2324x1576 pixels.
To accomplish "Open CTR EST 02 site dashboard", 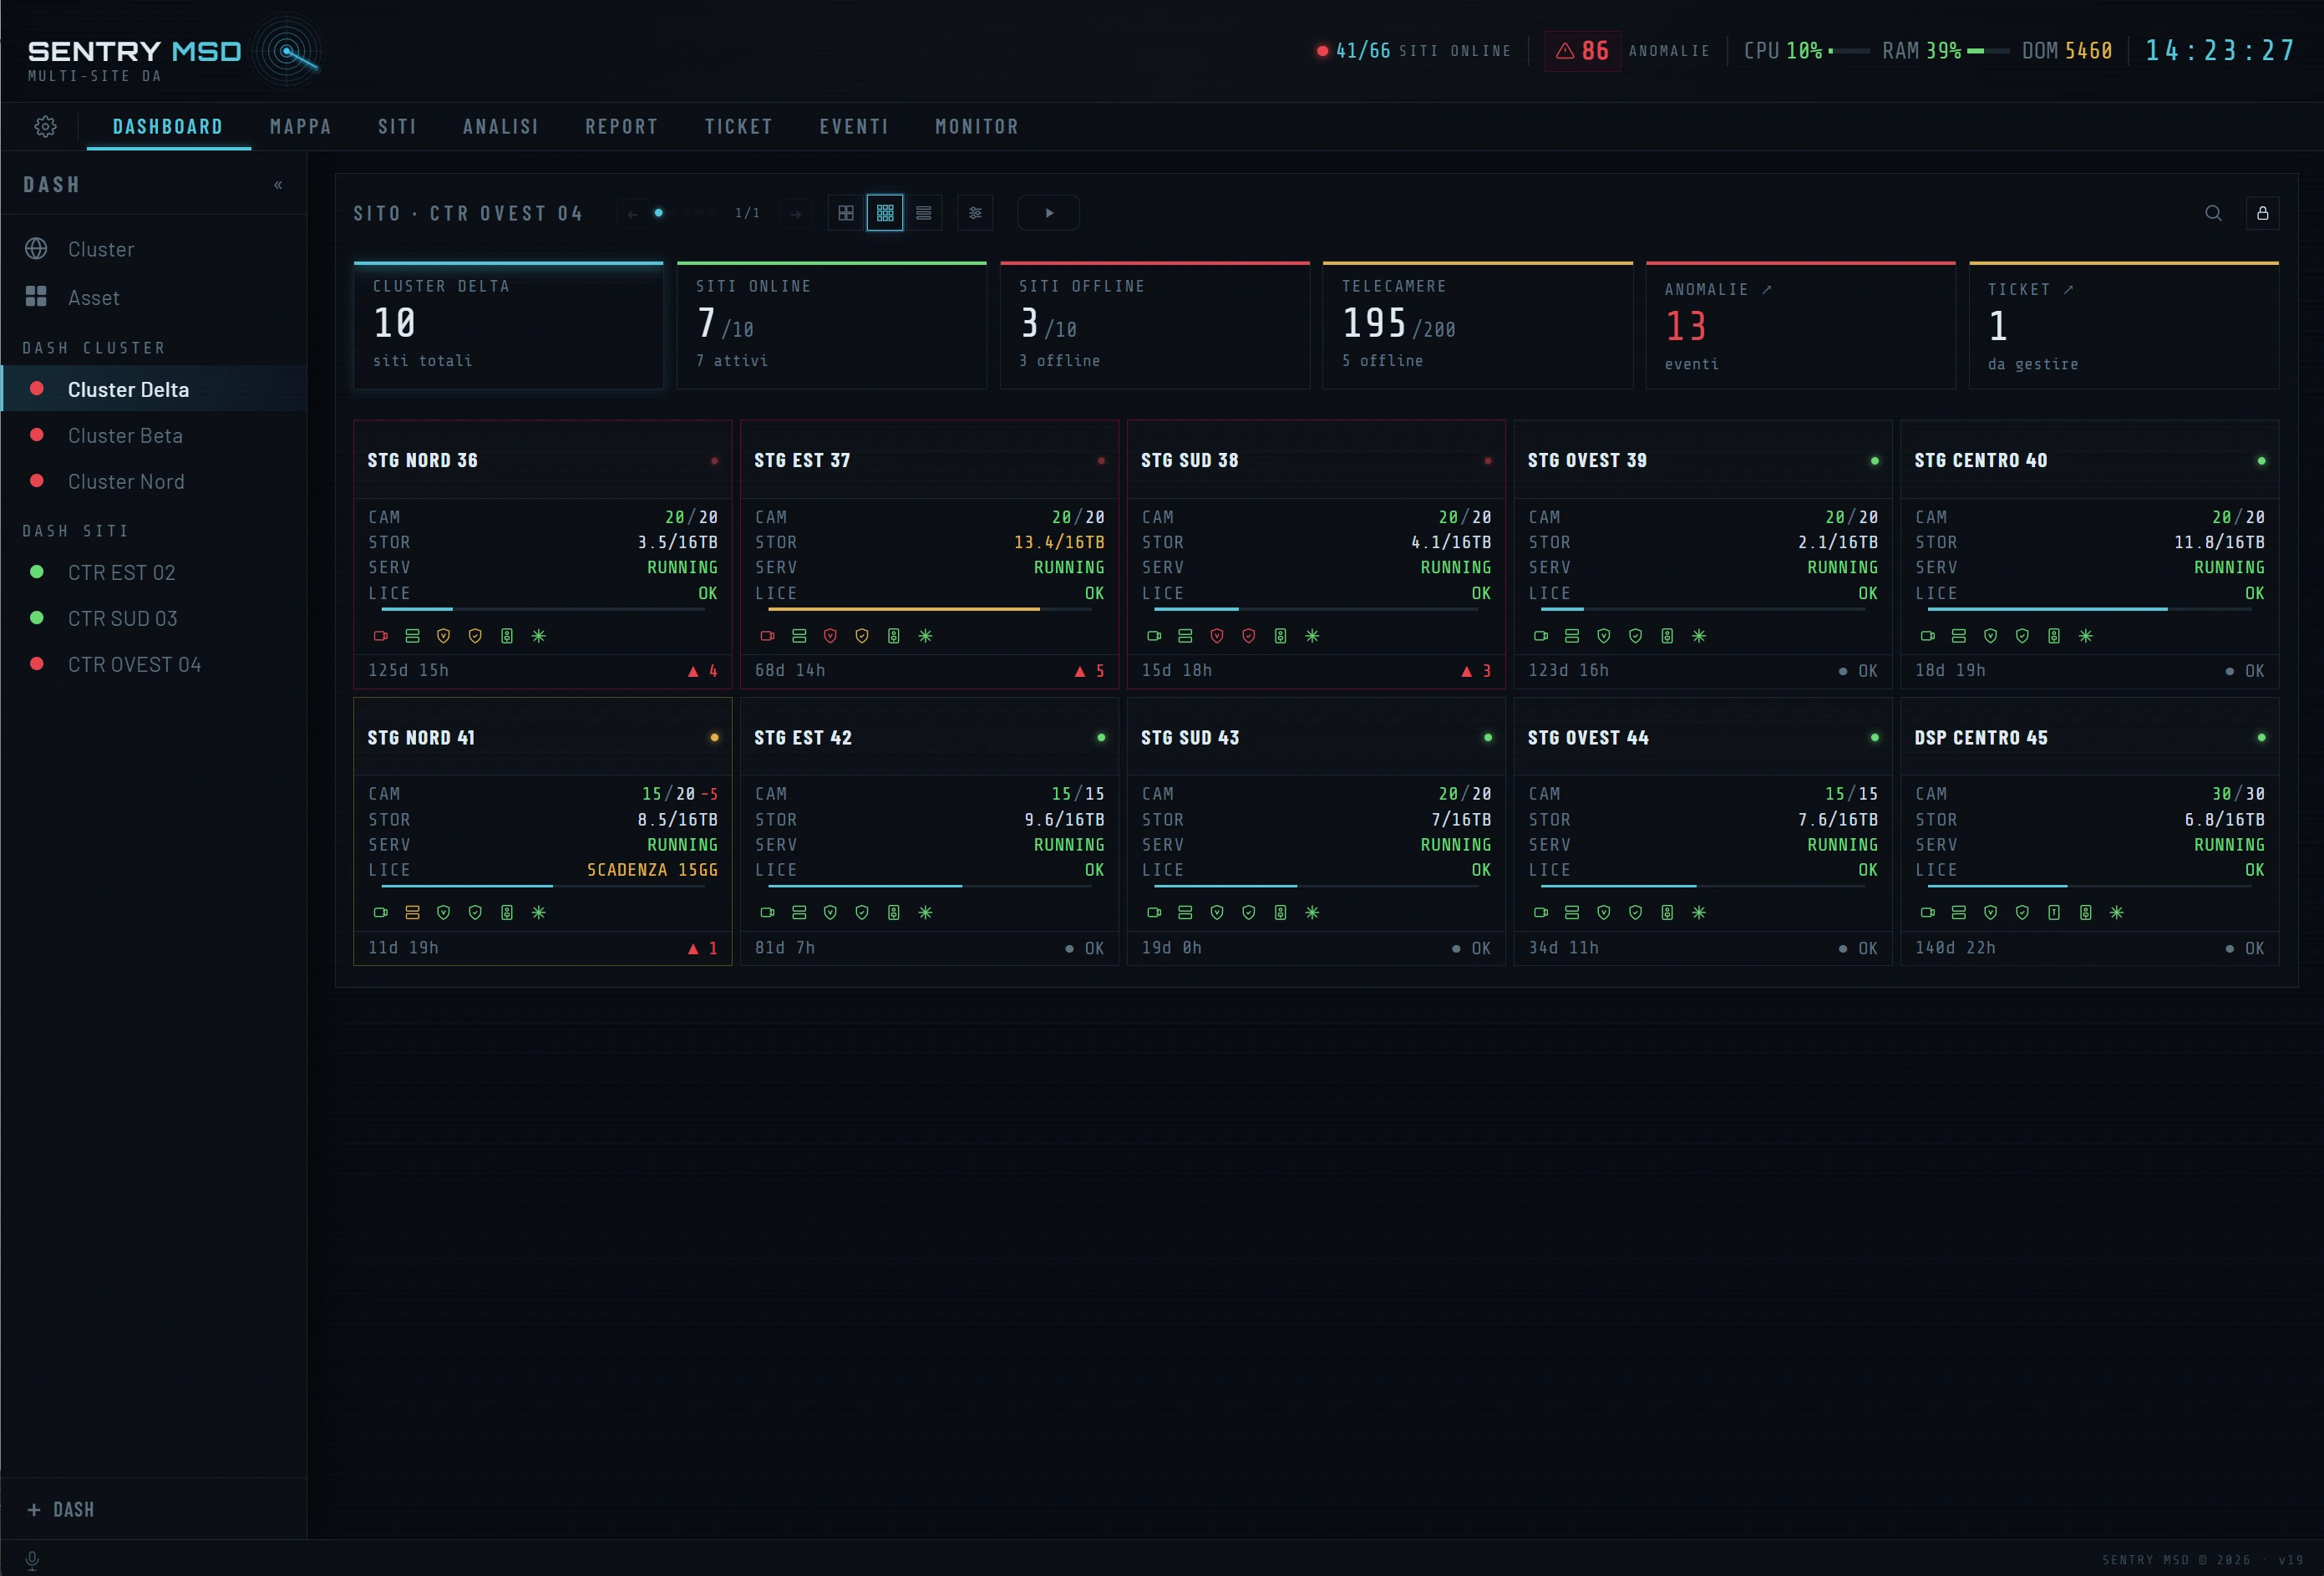I will (153, 572).
